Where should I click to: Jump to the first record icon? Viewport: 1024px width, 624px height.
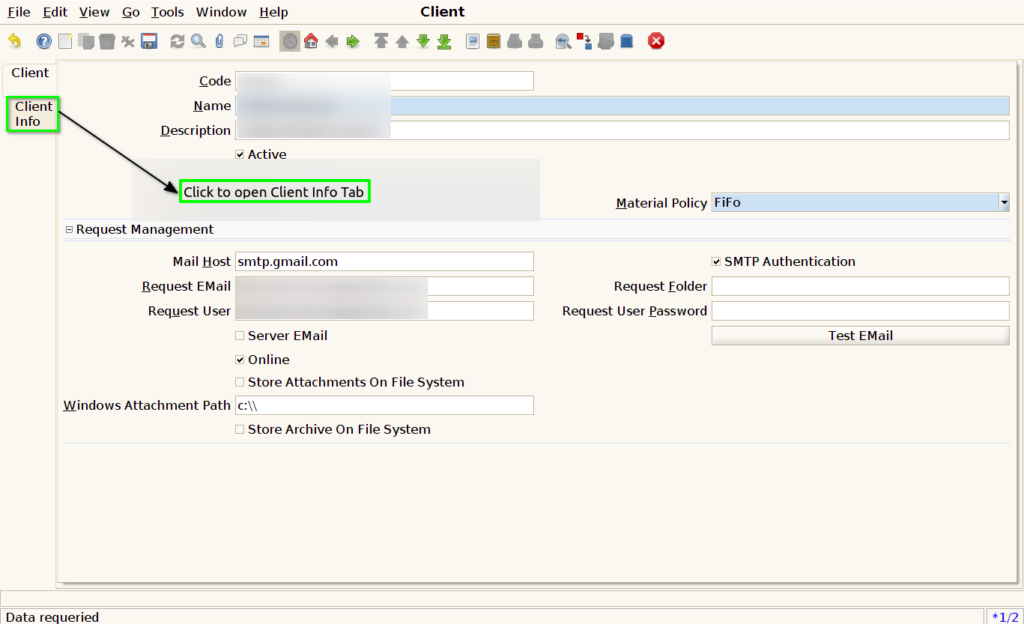(x=381, y=41)
